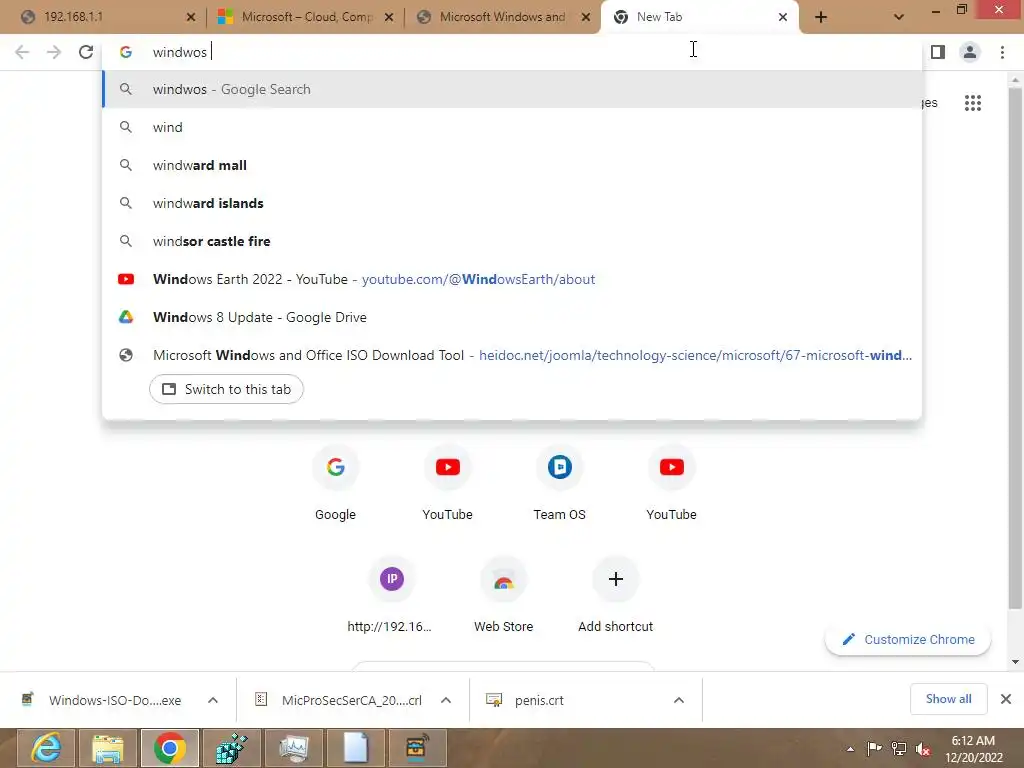Select the 'wind' suggestion
The image size is (1024, 768).
coord(512,127)
